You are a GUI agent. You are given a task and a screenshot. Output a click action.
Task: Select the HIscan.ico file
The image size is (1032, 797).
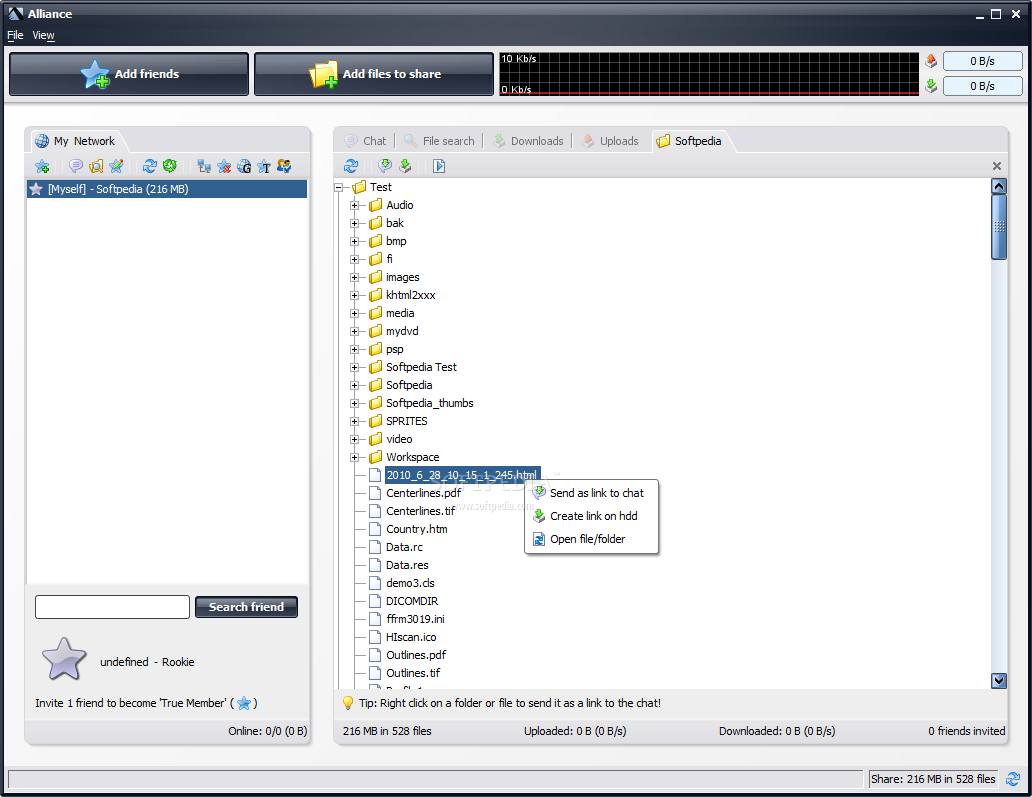point(411,637)
